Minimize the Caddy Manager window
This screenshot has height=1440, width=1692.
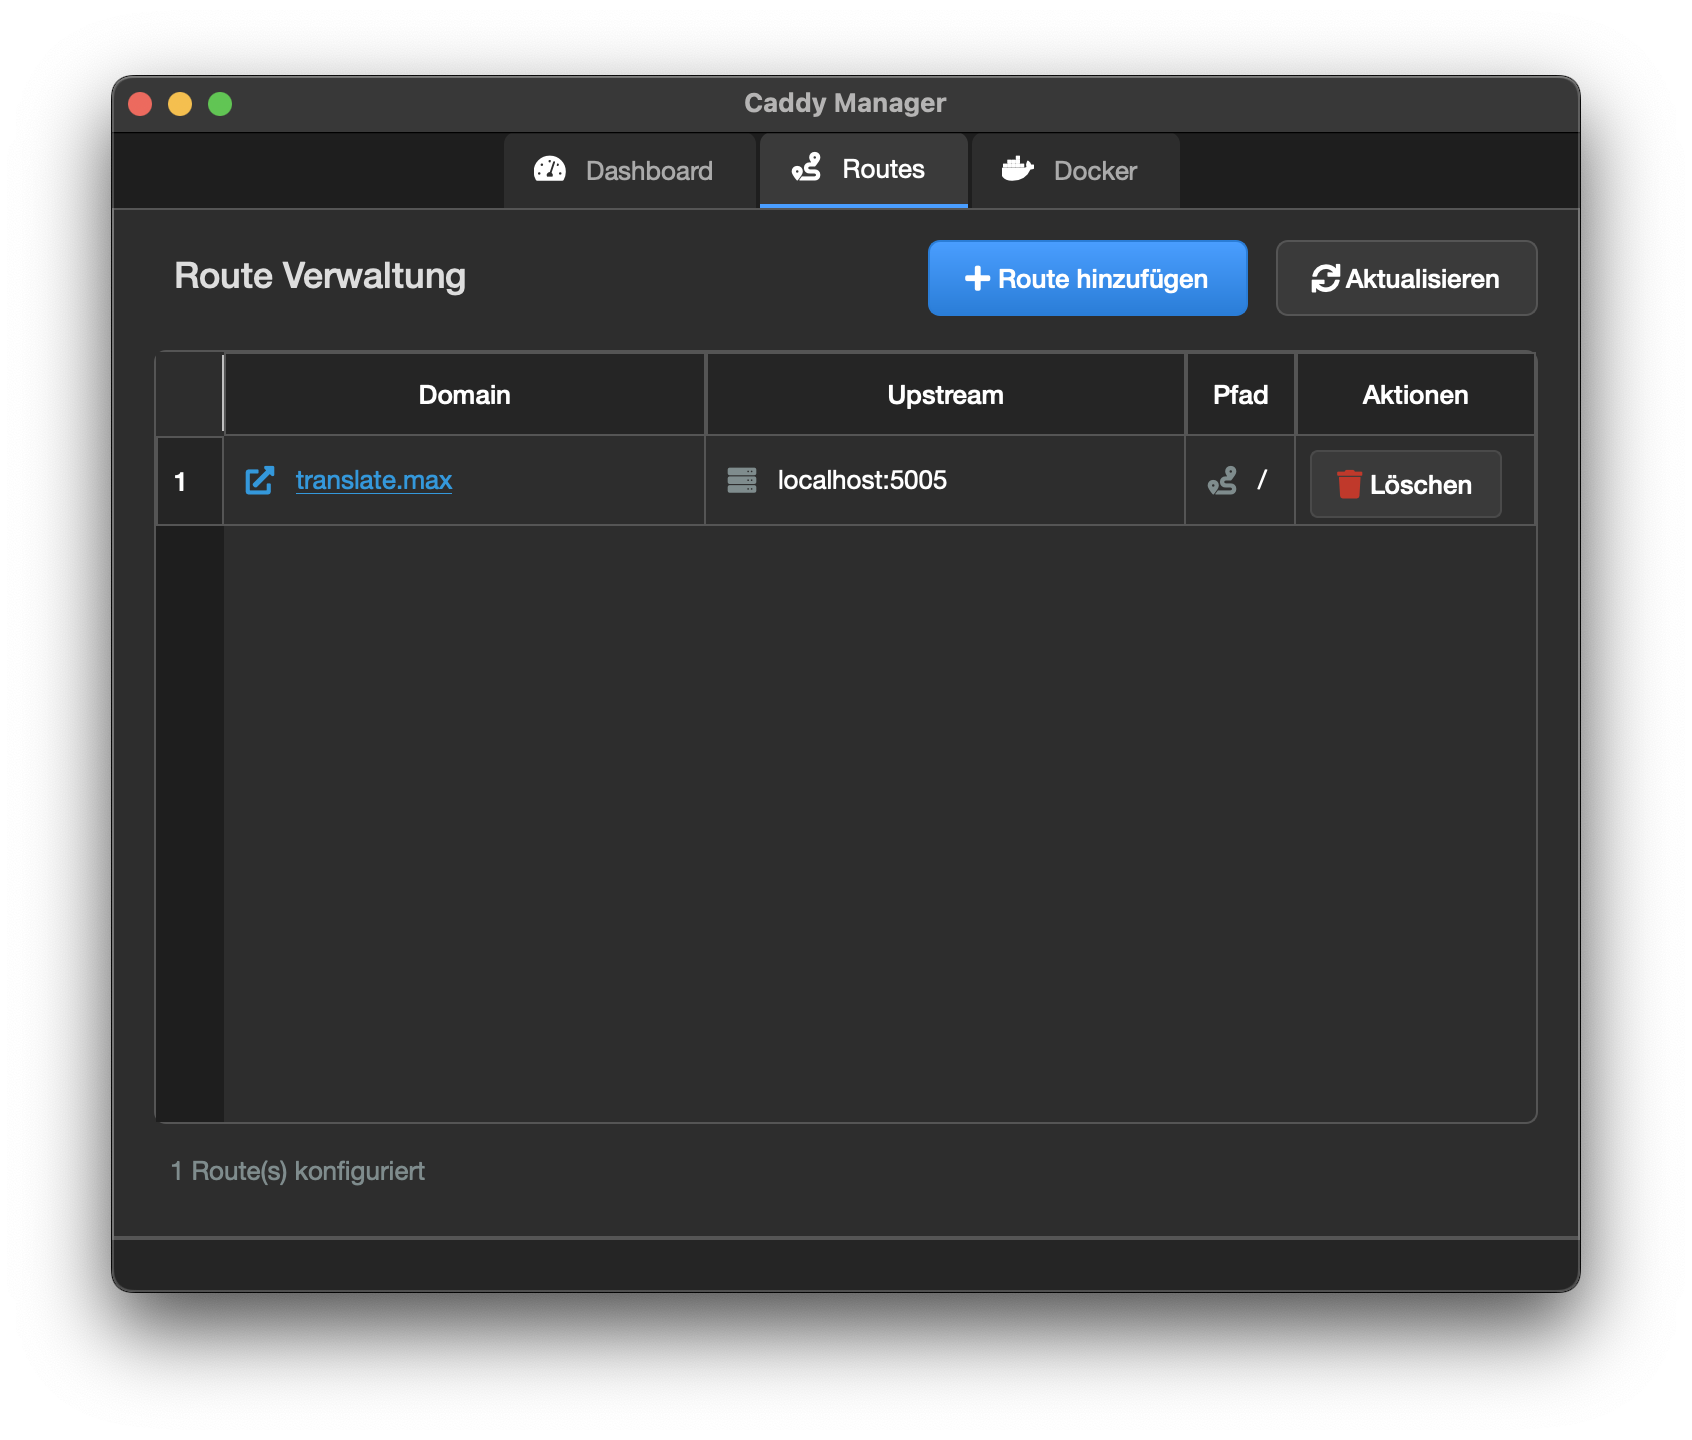coord(180,104)
